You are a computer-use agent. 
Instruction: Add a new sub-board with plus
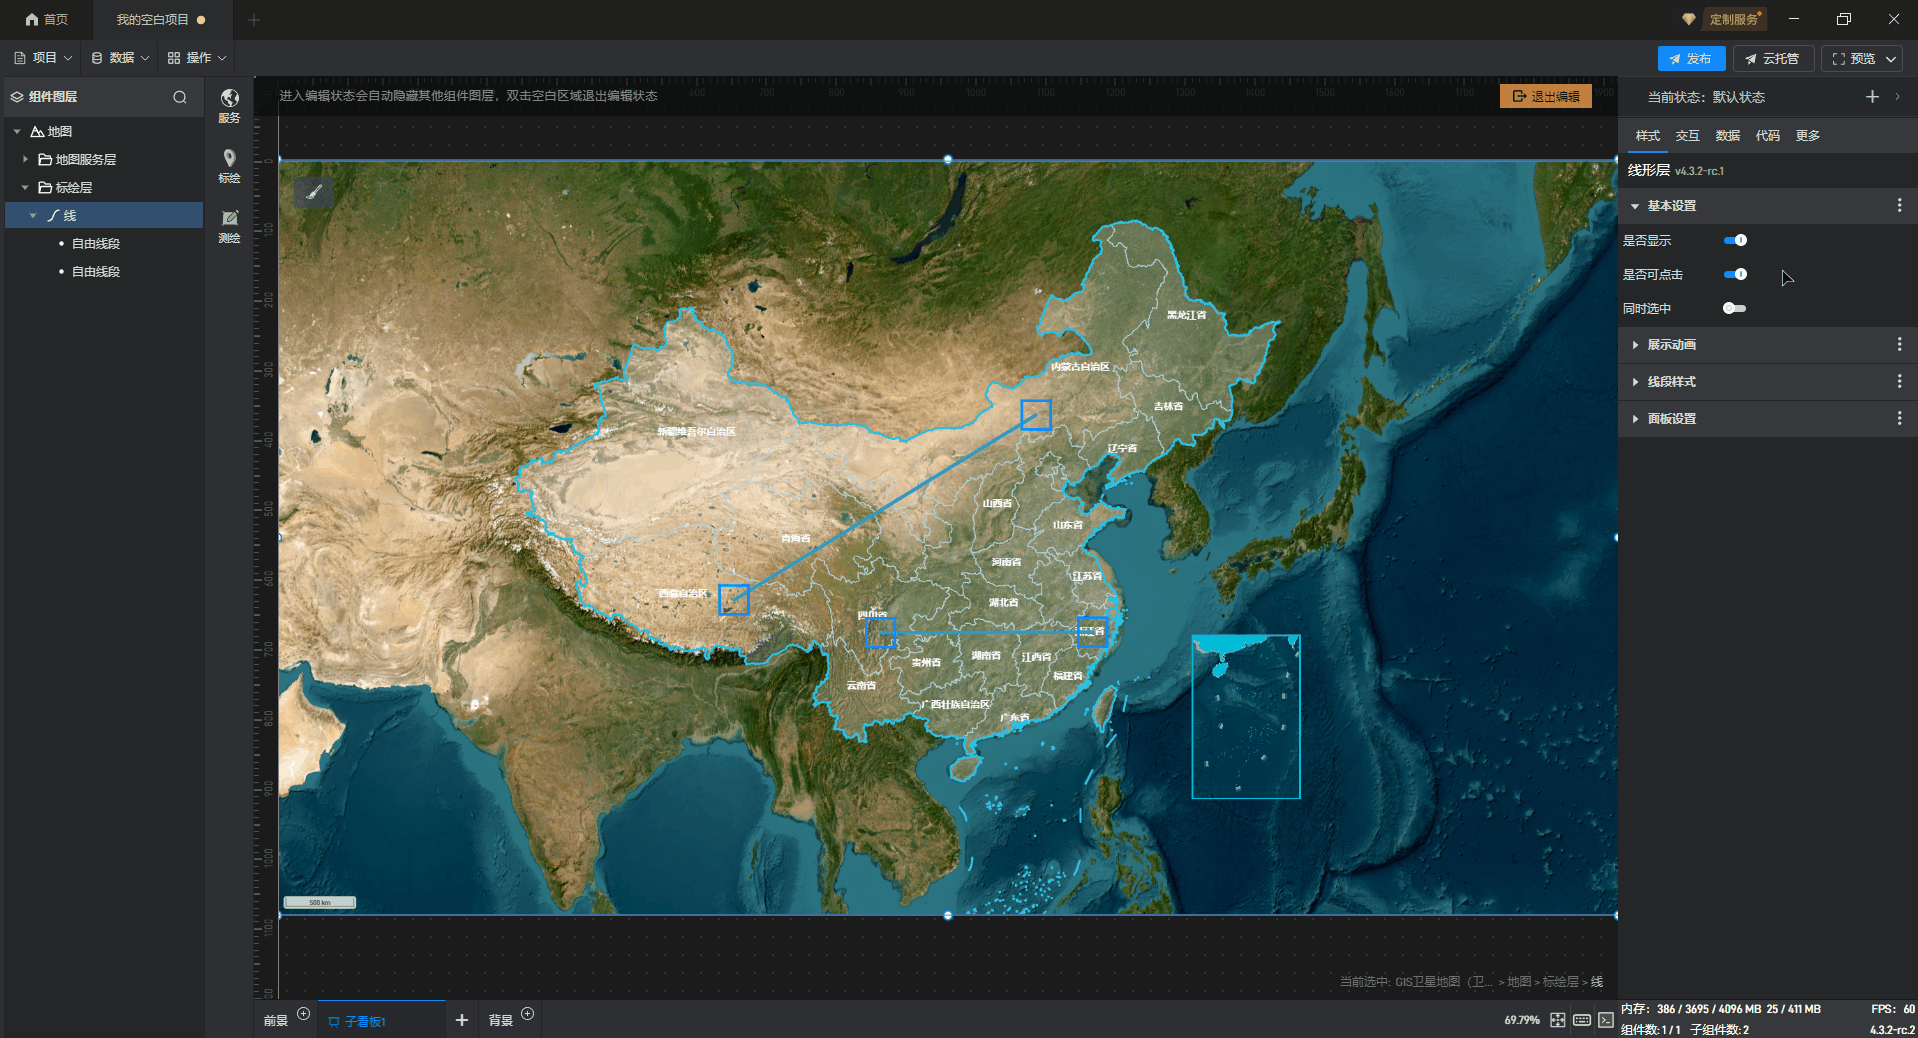coord(462,1020)
